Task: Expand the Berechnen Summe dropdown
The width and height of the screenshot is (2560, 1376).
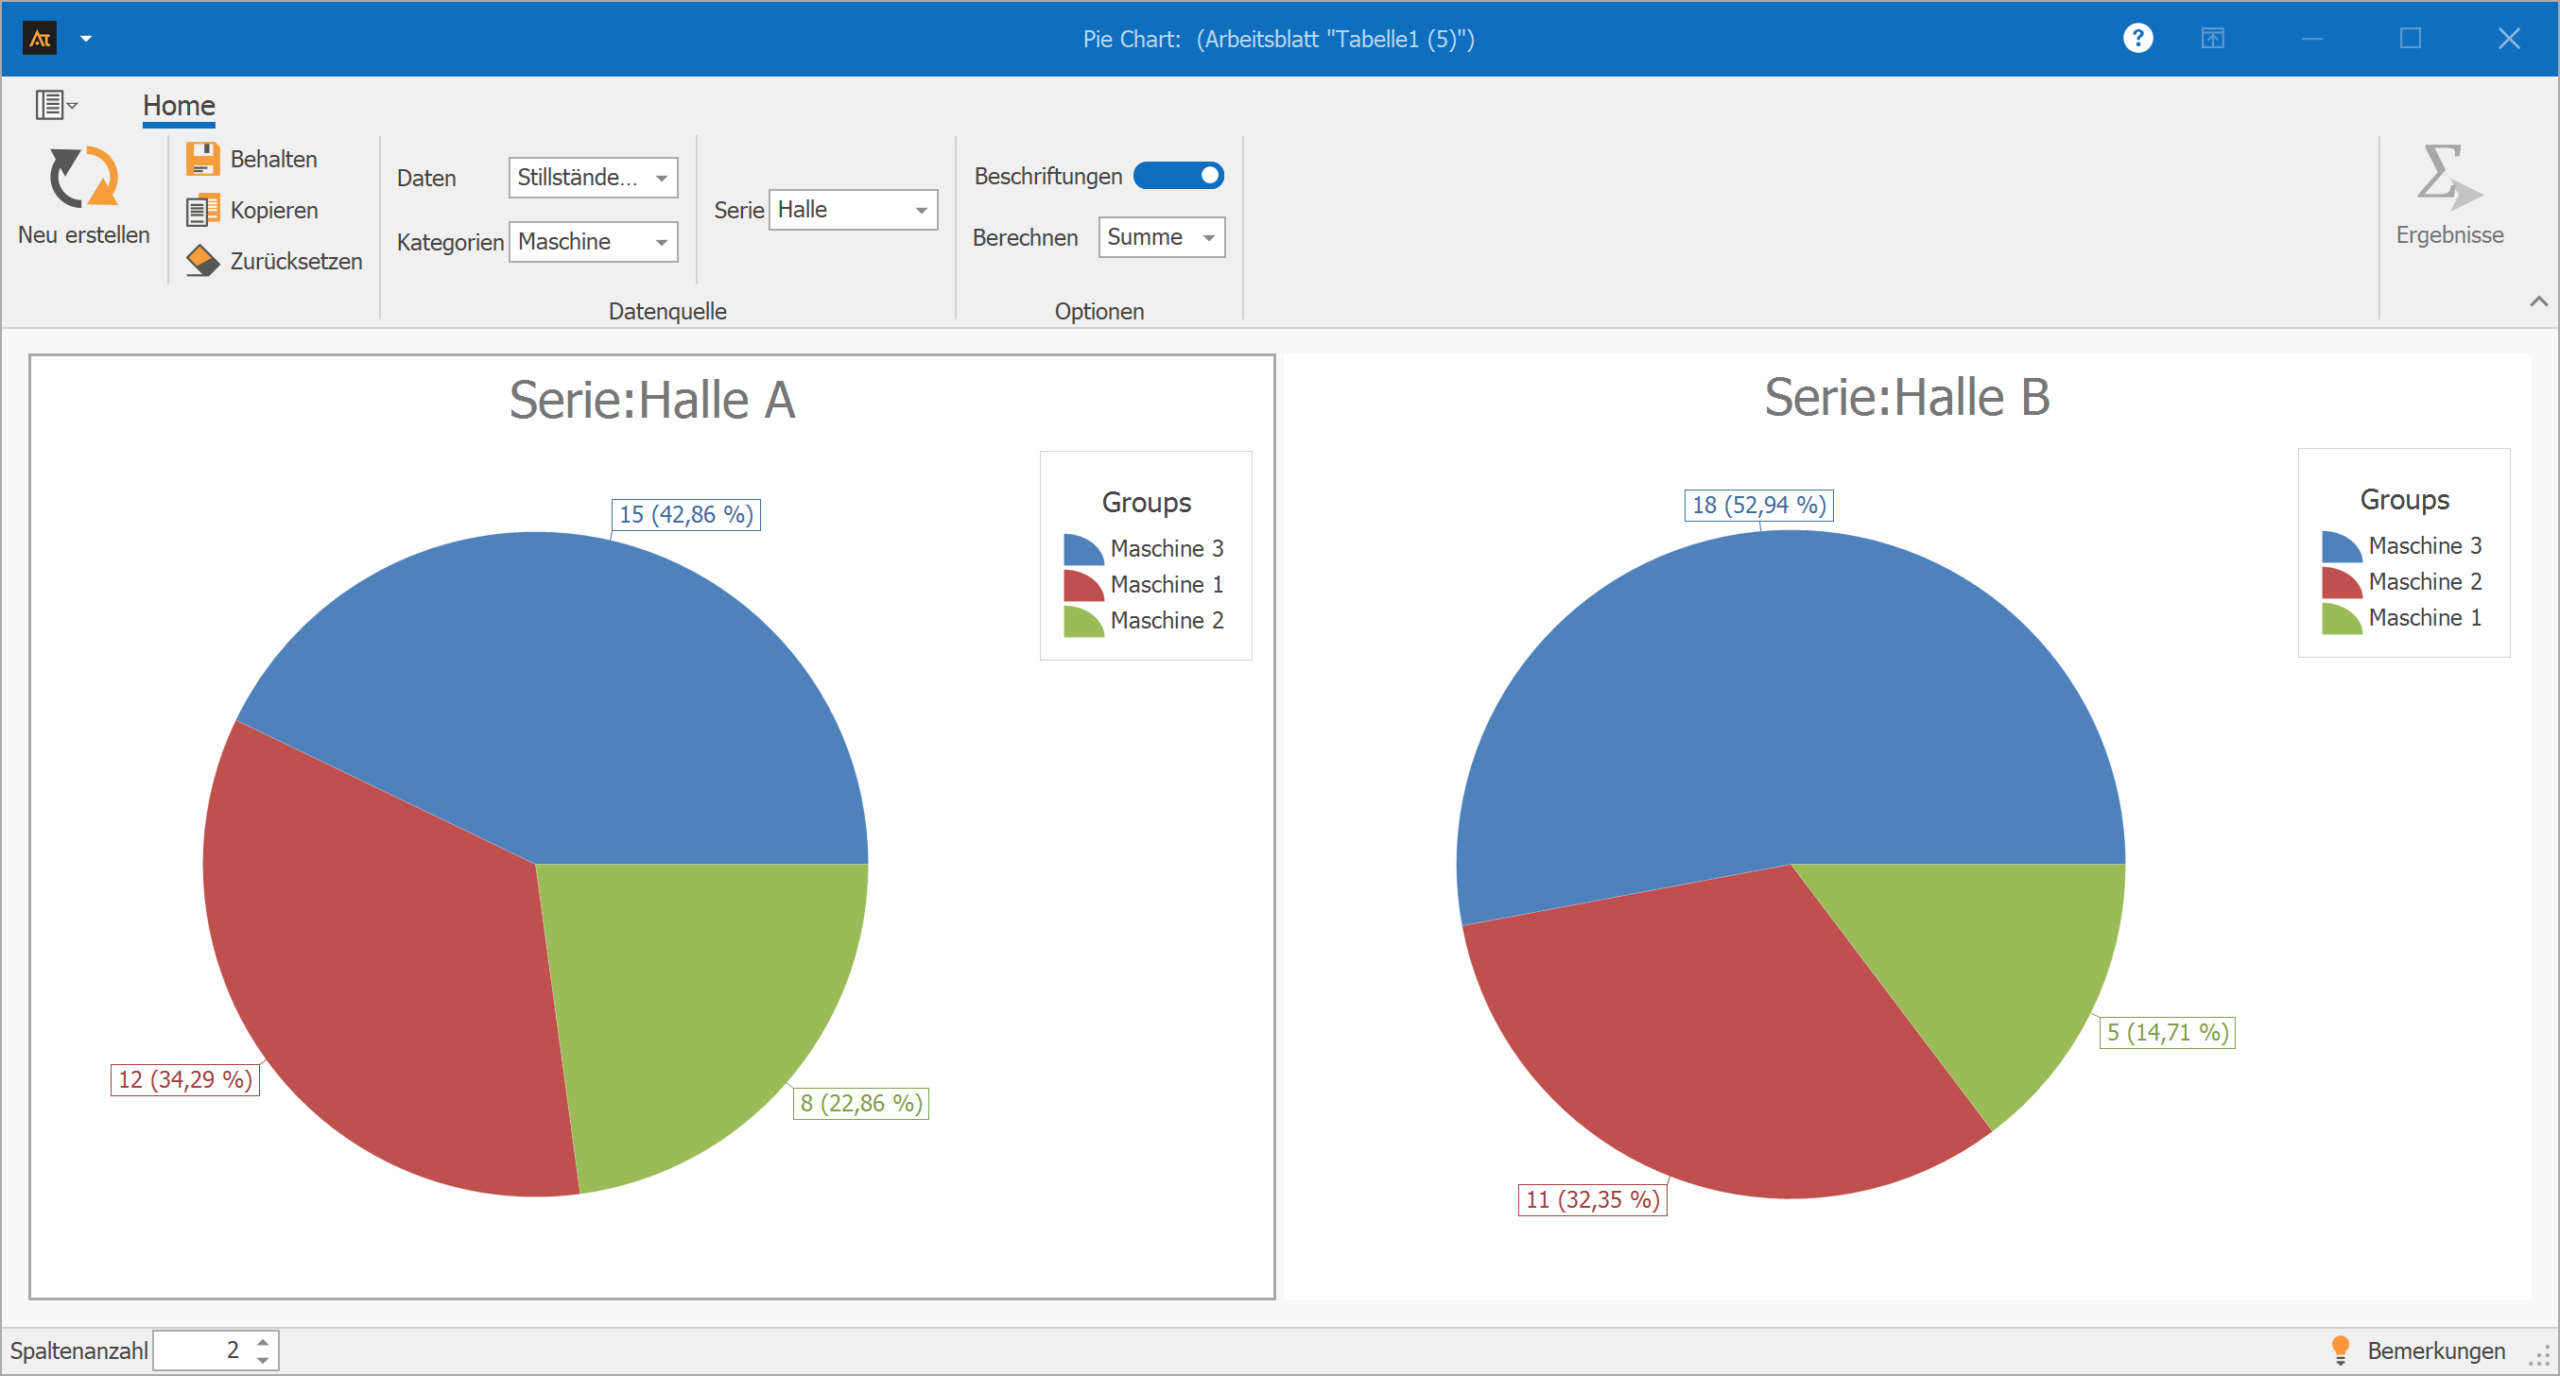Action: click(1209, 238)
